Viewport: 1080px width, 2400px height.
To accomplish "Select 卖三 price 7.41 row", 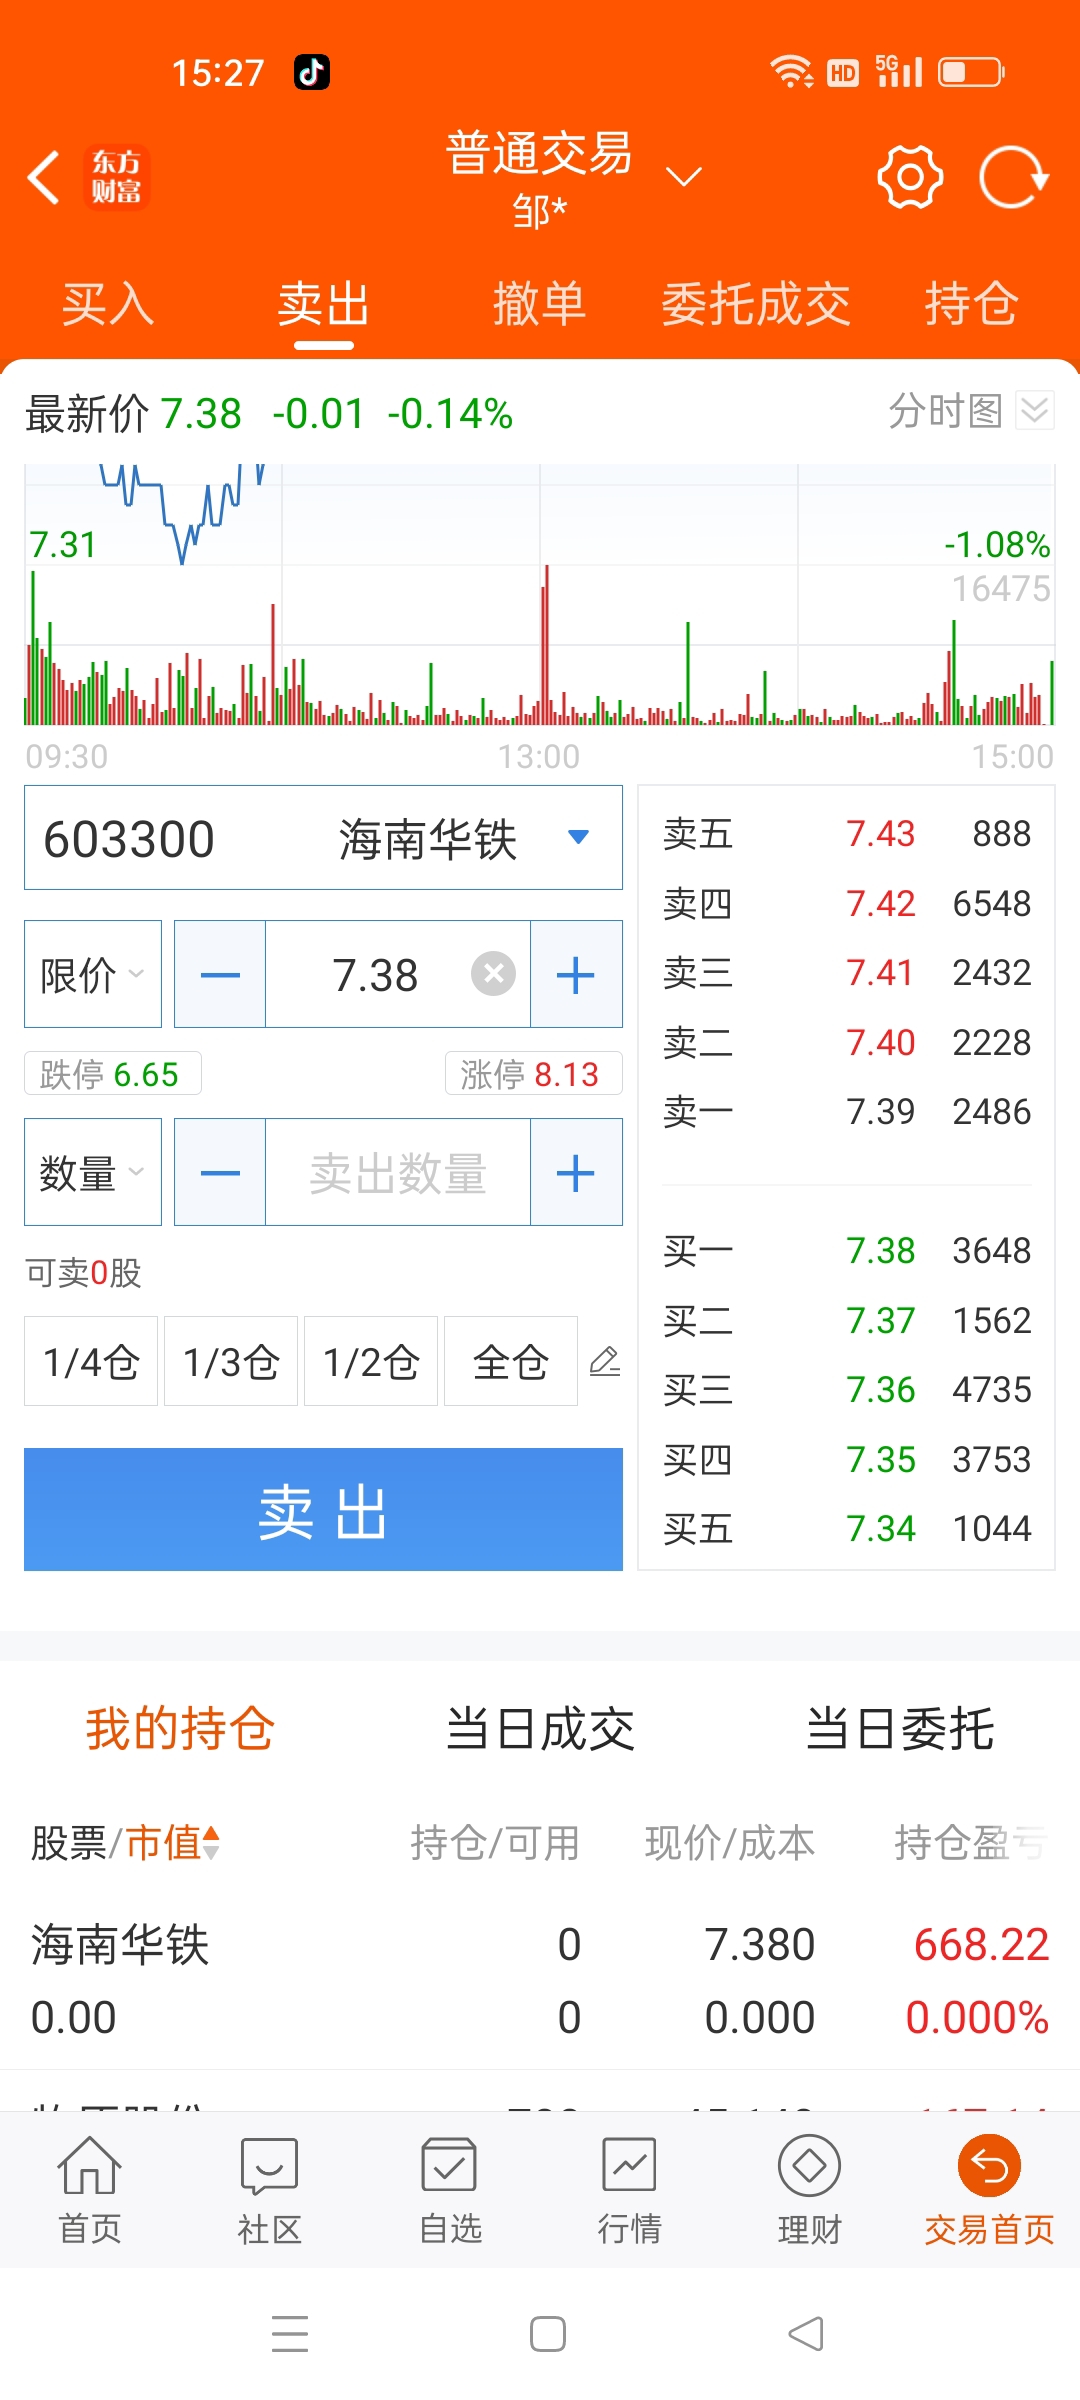I will click(x=846, y=972).
